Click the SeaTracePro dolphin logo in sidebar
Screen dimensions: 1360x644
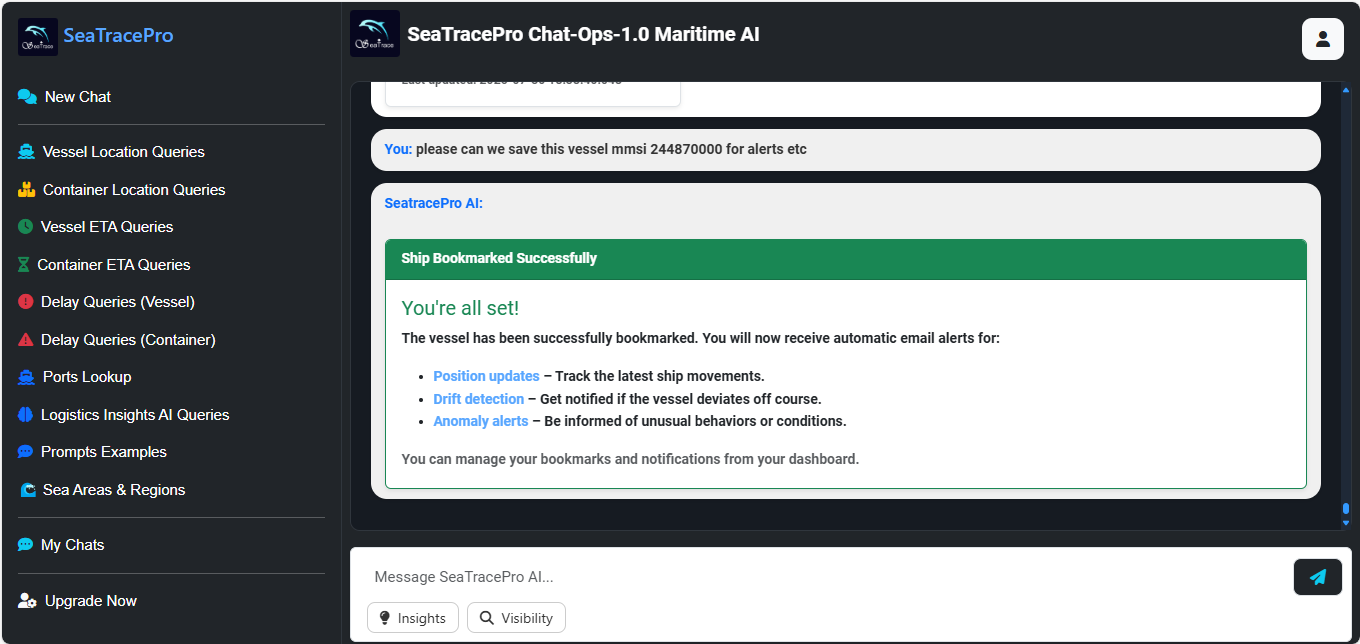pyautogui.click(x=38, y=36)
